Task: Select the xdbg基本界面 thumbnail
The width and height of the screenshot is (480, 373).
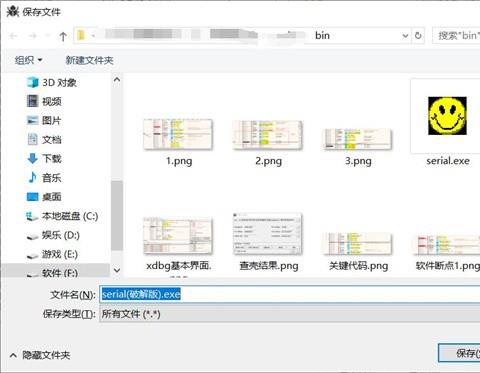Action: click(178, 235)
